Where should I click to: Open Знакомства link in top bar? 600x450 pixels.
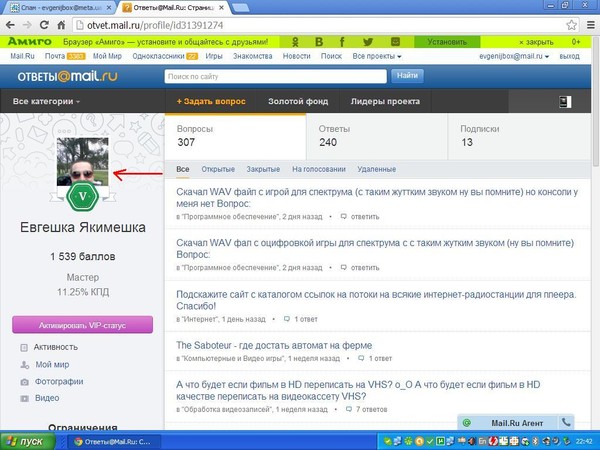click(x=253, y=56)
